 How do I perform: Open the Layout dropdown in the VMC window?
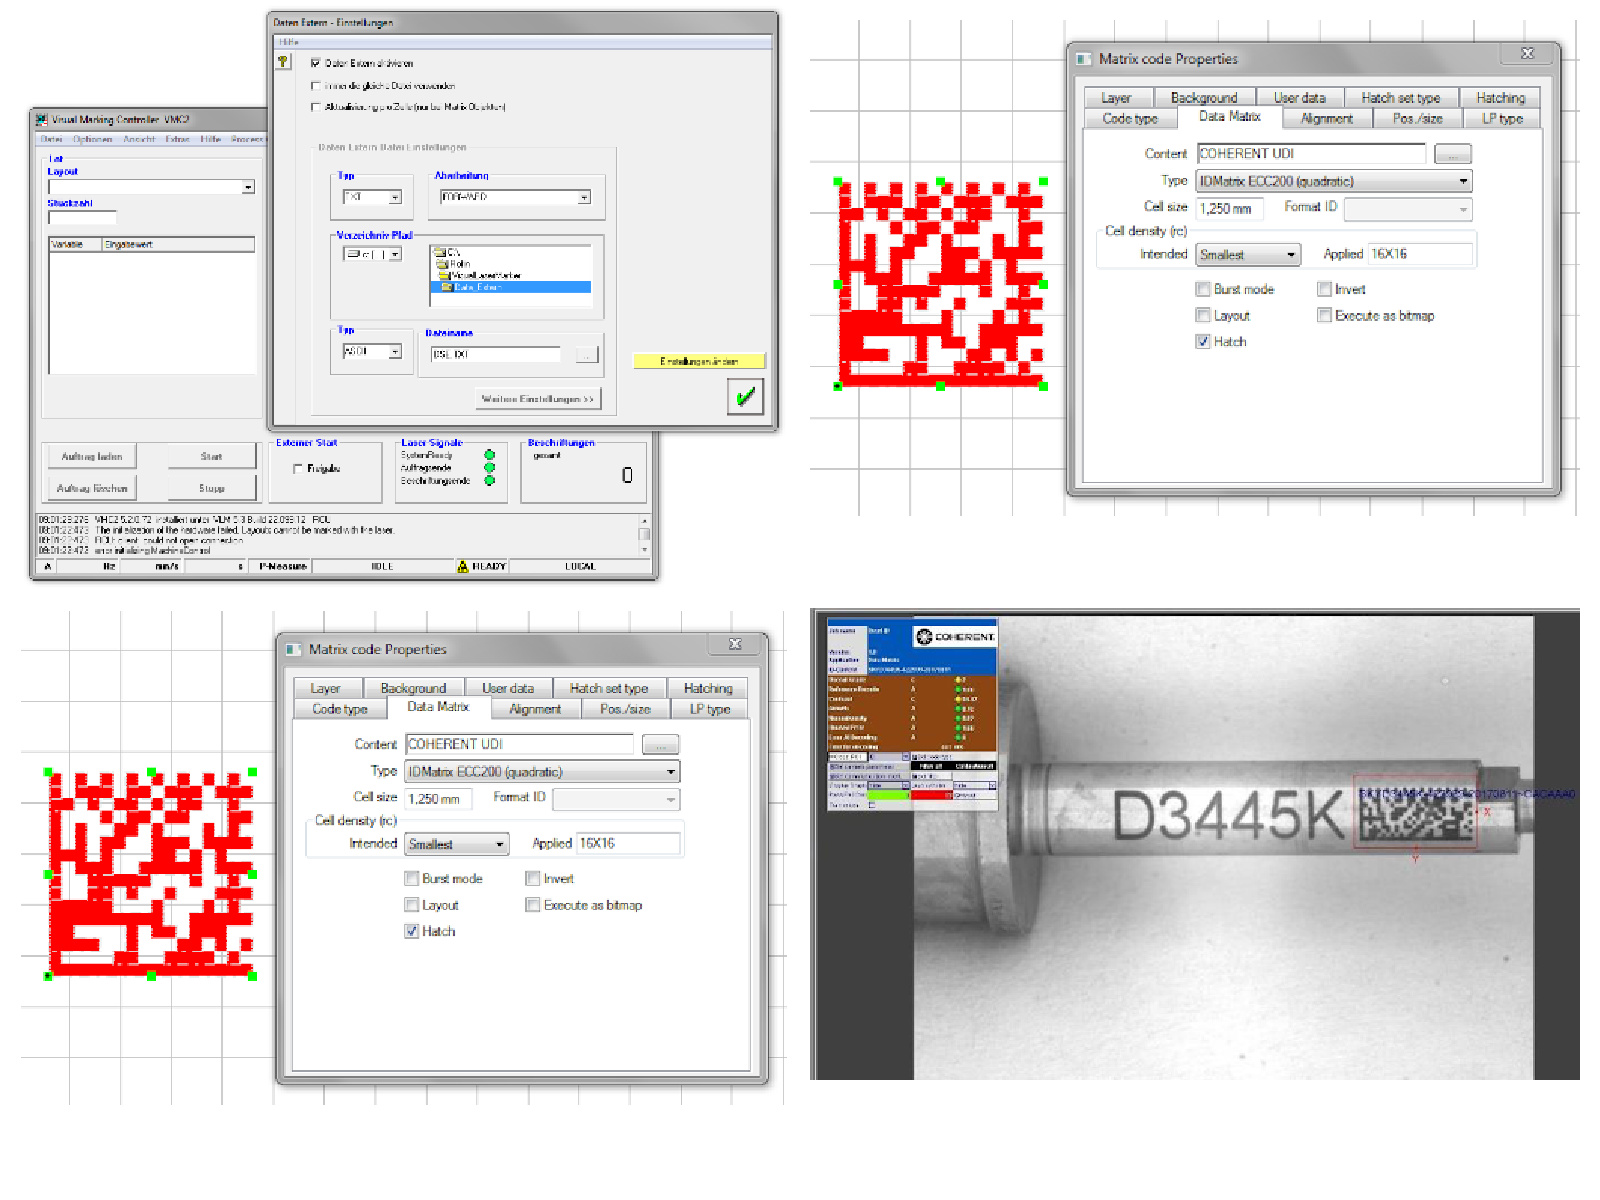tap(248, 187)
